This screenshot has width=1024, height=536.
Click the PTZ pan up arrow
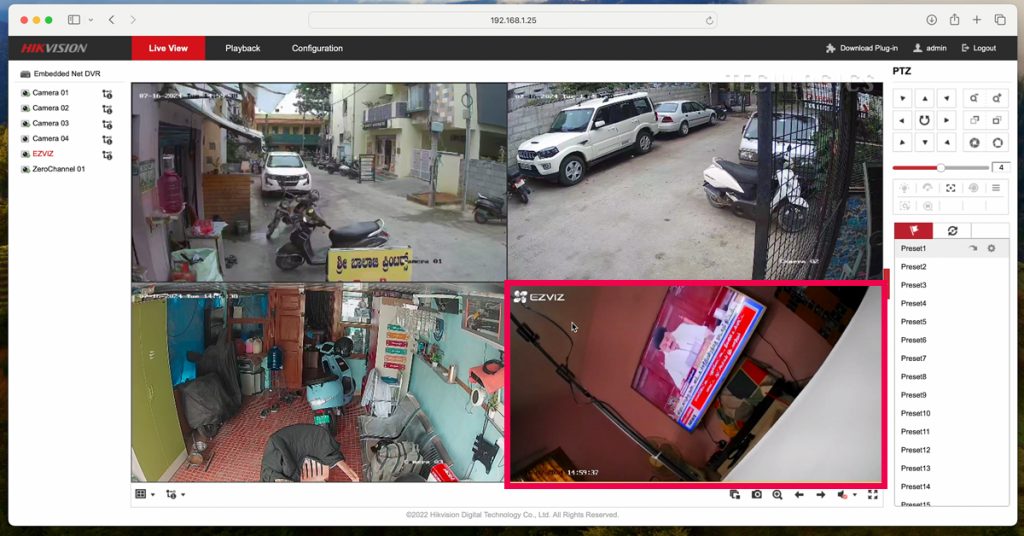tap(925, 98)
